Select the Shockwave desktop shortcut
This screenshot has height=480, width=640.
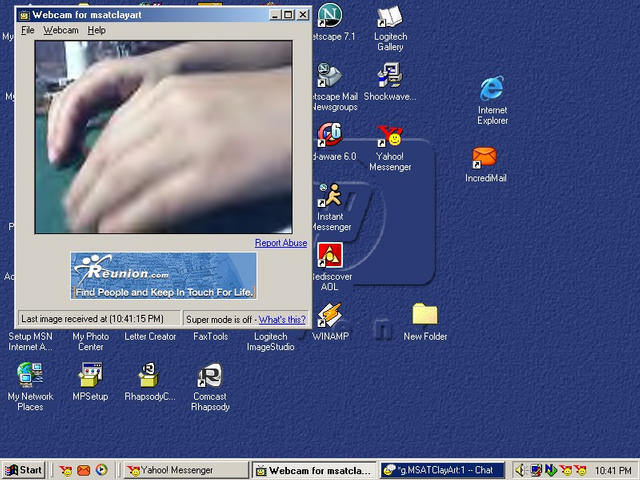pos(390,75)
